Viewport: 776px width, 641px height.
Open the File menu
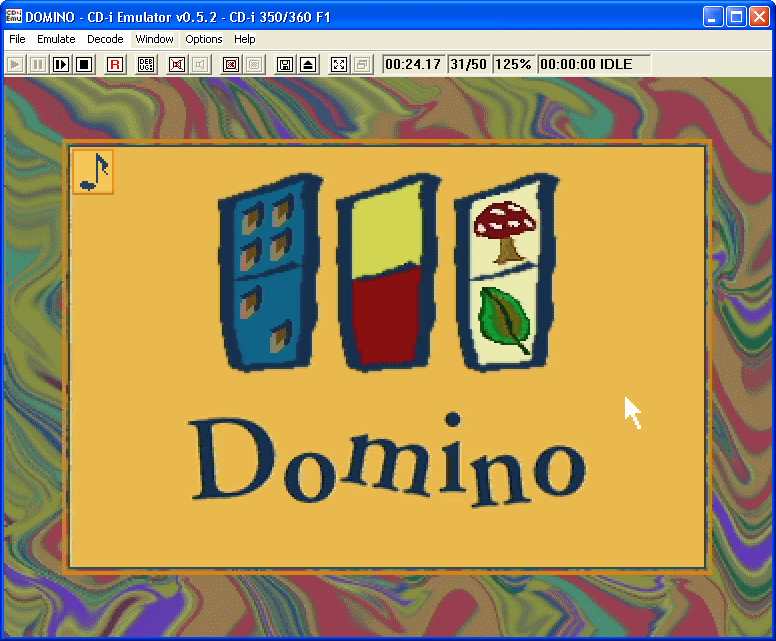point(17,39)
